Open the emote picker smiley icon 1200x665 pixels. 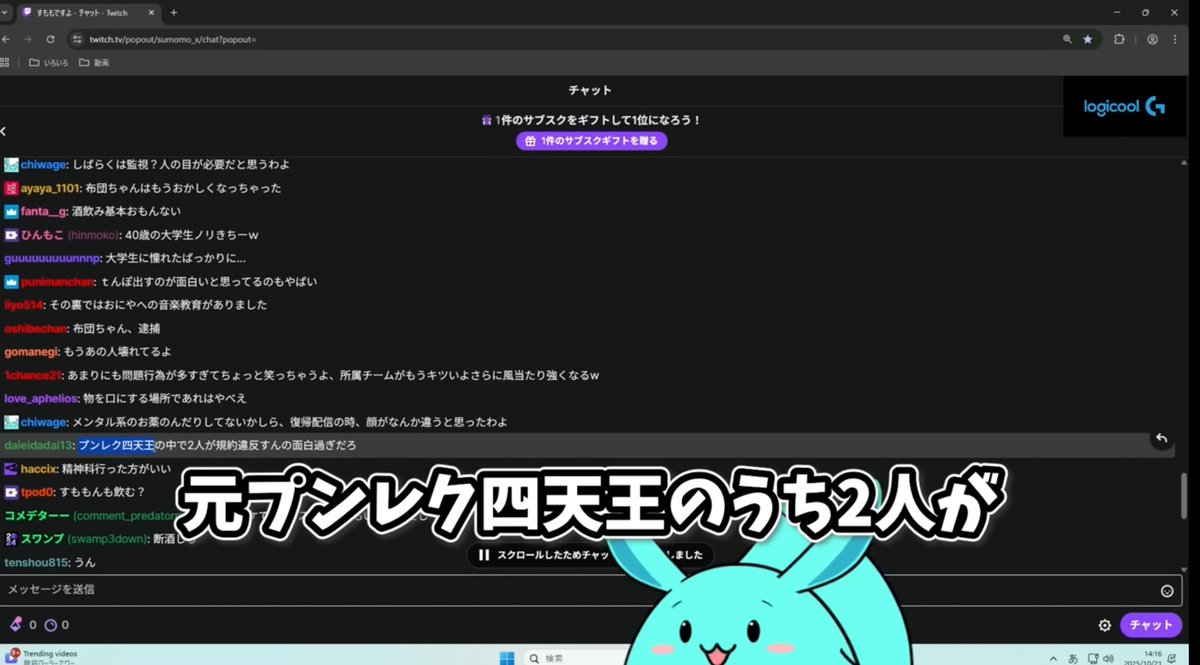pyautogui.click(x=1167, y=590)
